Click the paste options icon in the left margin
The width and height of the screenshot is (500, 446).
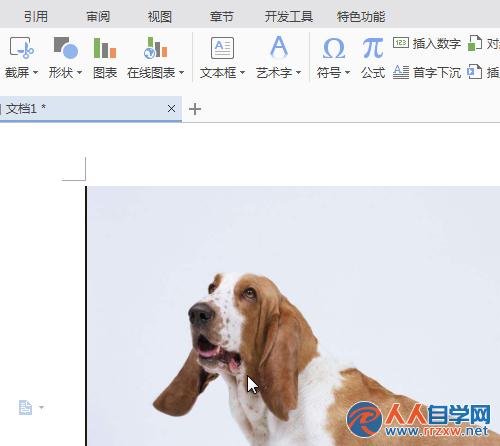(x=25, y=407)
